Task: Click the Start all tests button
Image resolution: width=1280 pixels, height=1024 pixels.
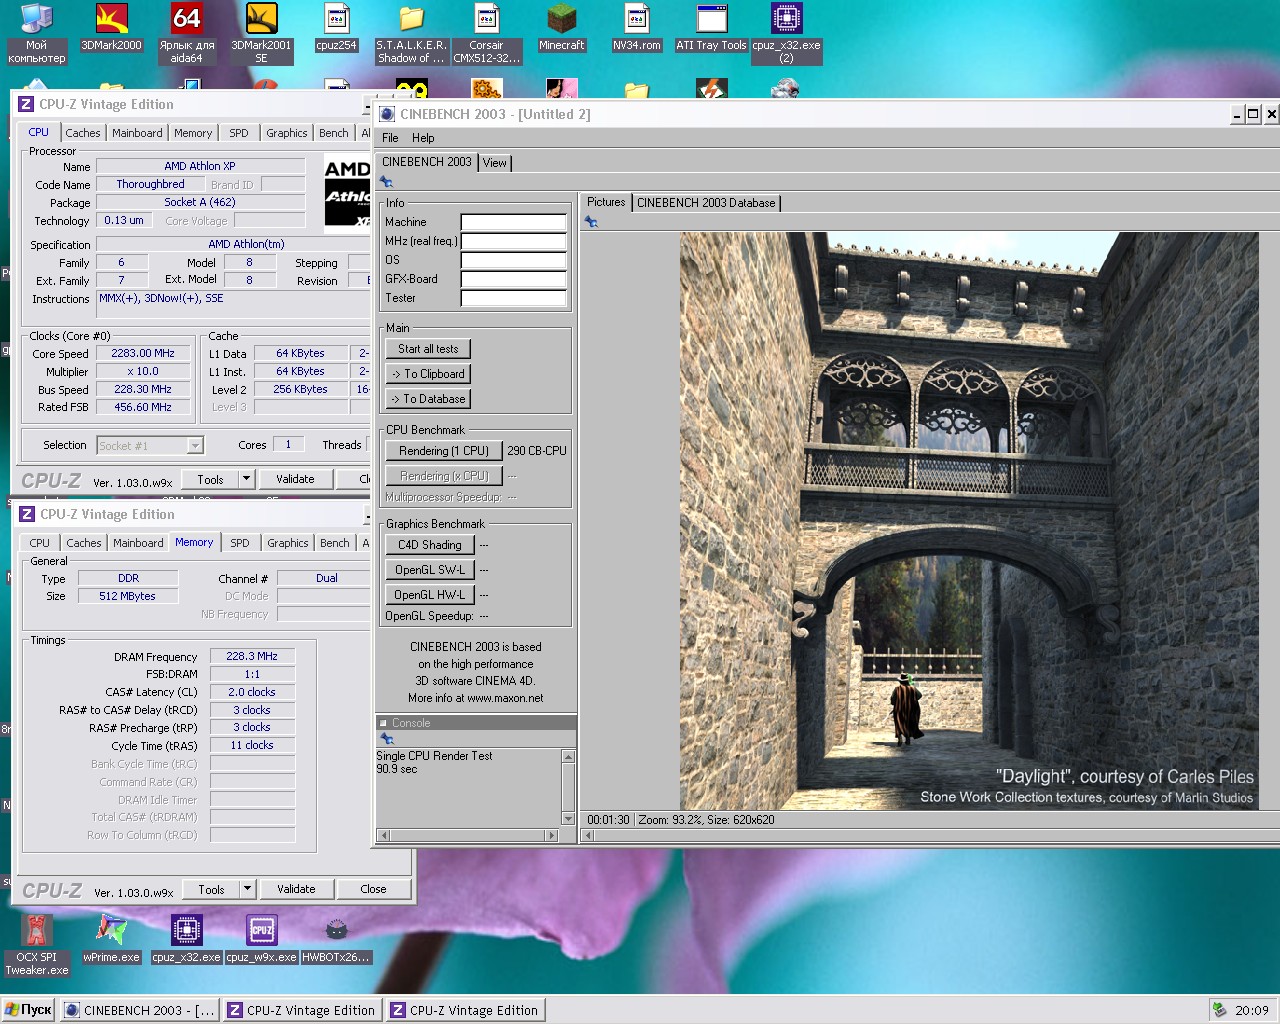Action: pos(428,349)
